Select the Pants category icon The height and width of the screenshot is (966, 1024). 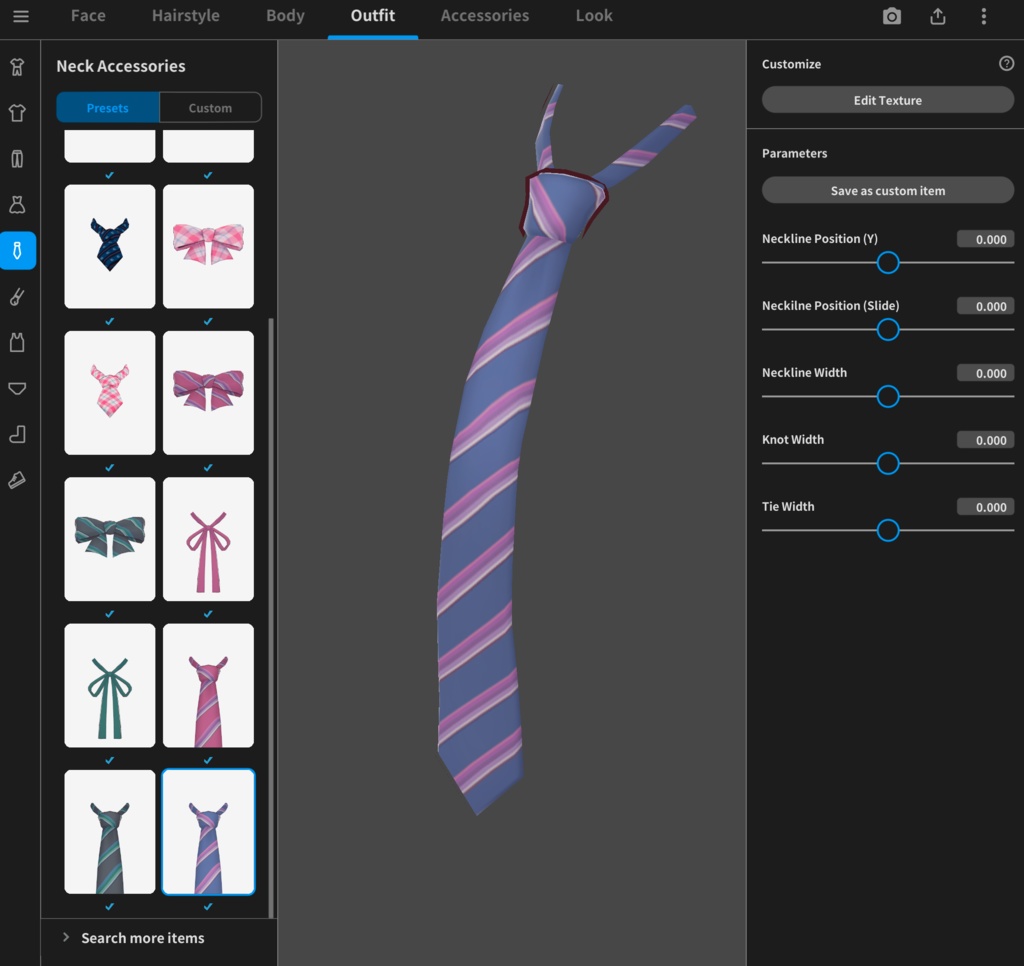pos(17,158)
